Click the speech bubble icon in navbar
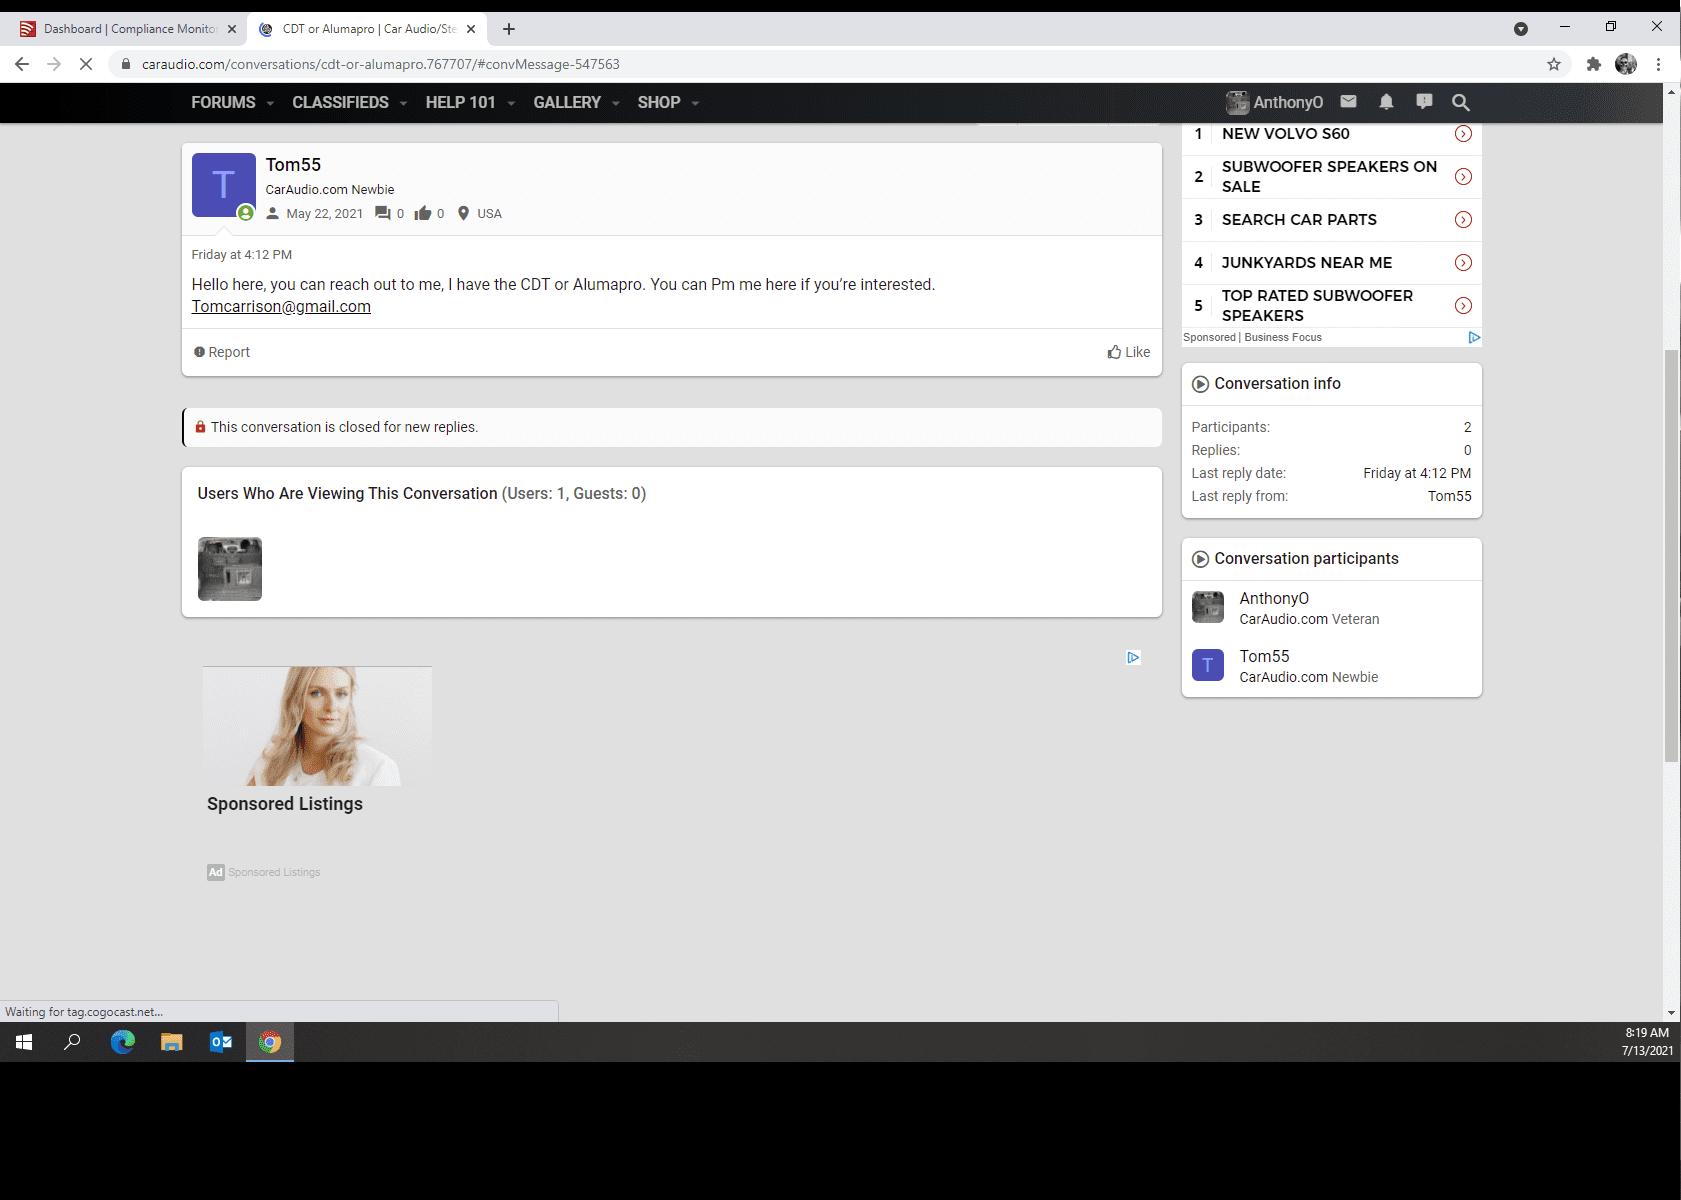This screenshot has width=1681, height=1200. click(1424, 102)
